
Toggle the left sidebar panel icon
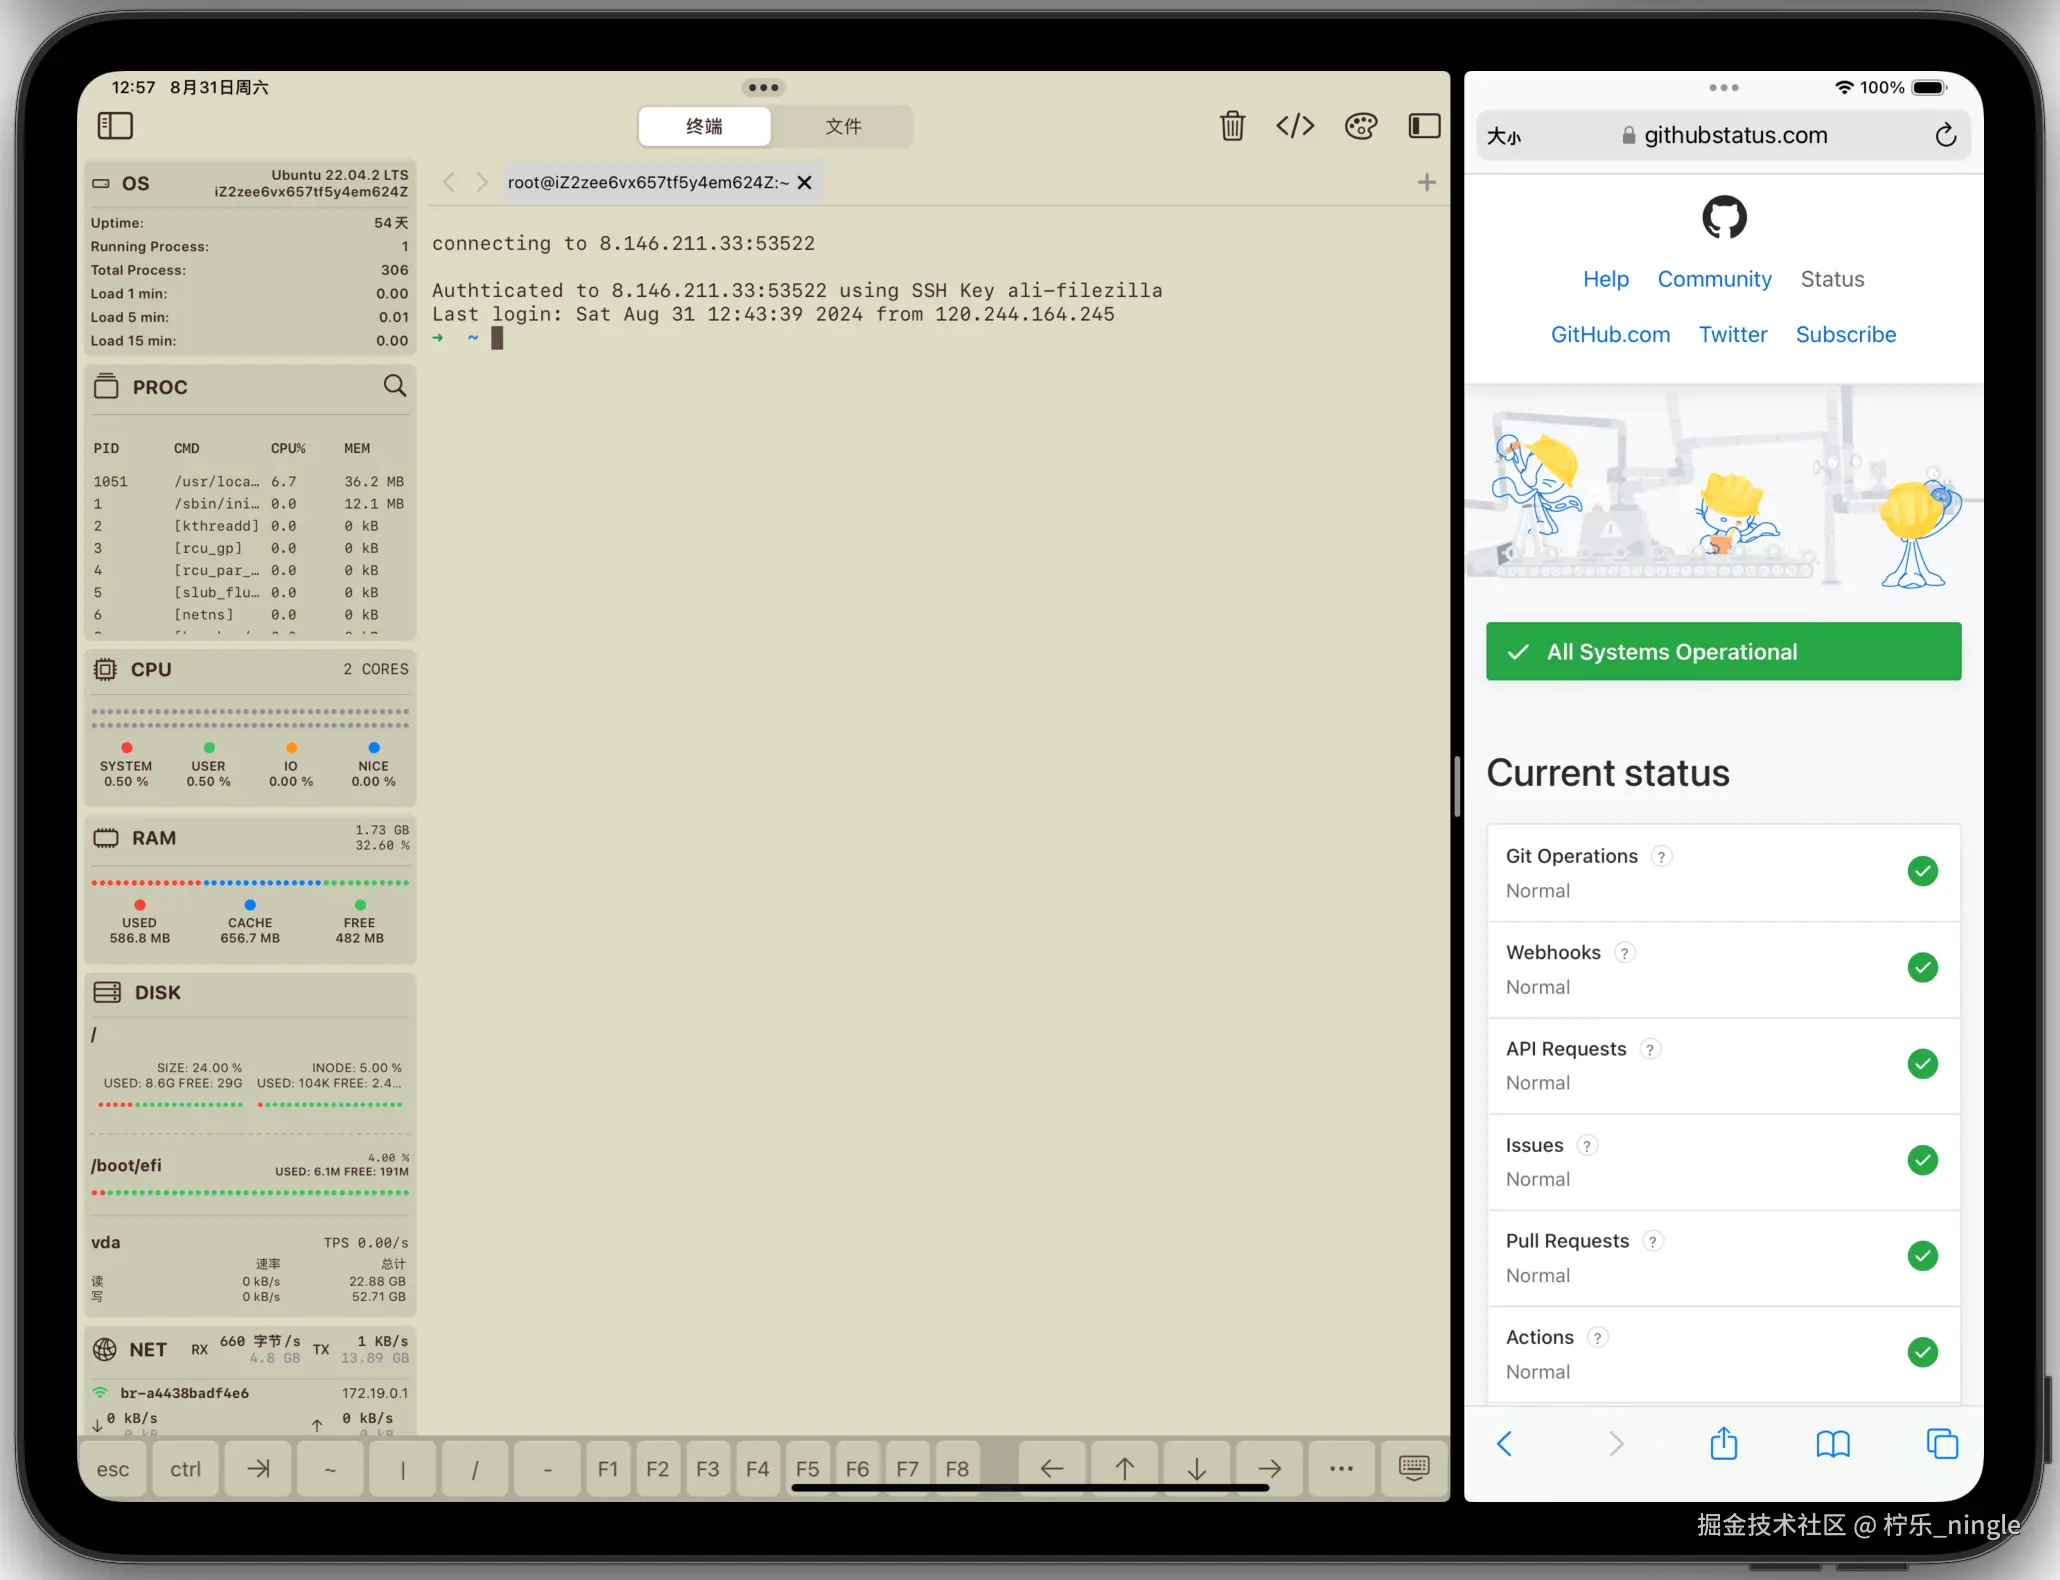point(115,126)
